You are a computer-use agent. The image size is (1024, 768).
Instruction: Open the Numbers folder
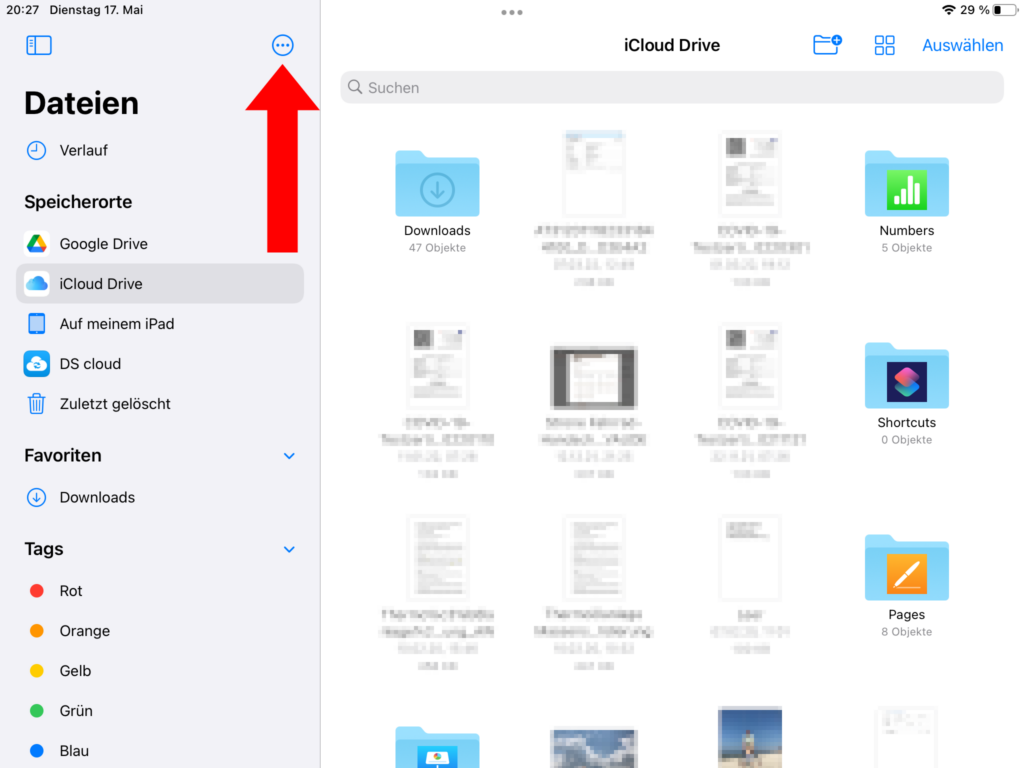point(906,184)
